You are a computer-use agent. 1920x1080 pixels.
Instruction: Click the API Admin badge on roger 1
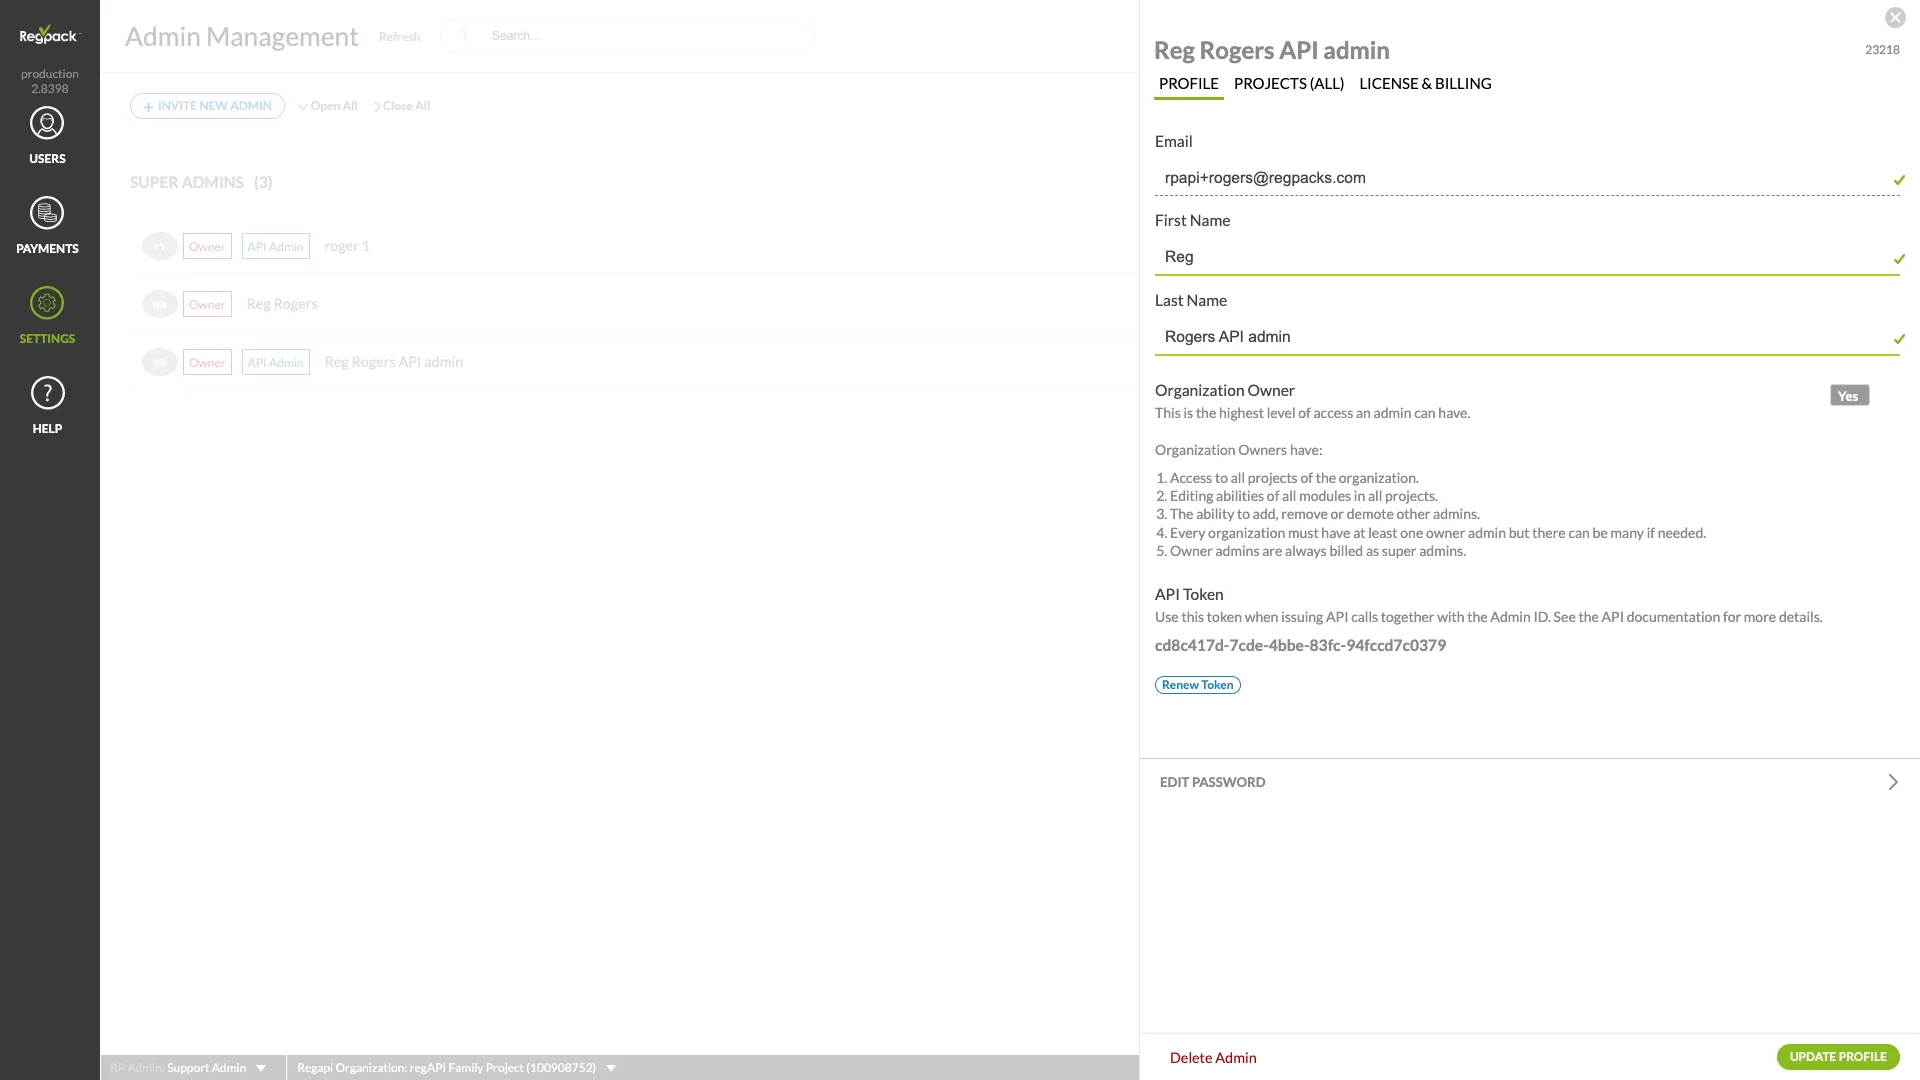(275, 246)
